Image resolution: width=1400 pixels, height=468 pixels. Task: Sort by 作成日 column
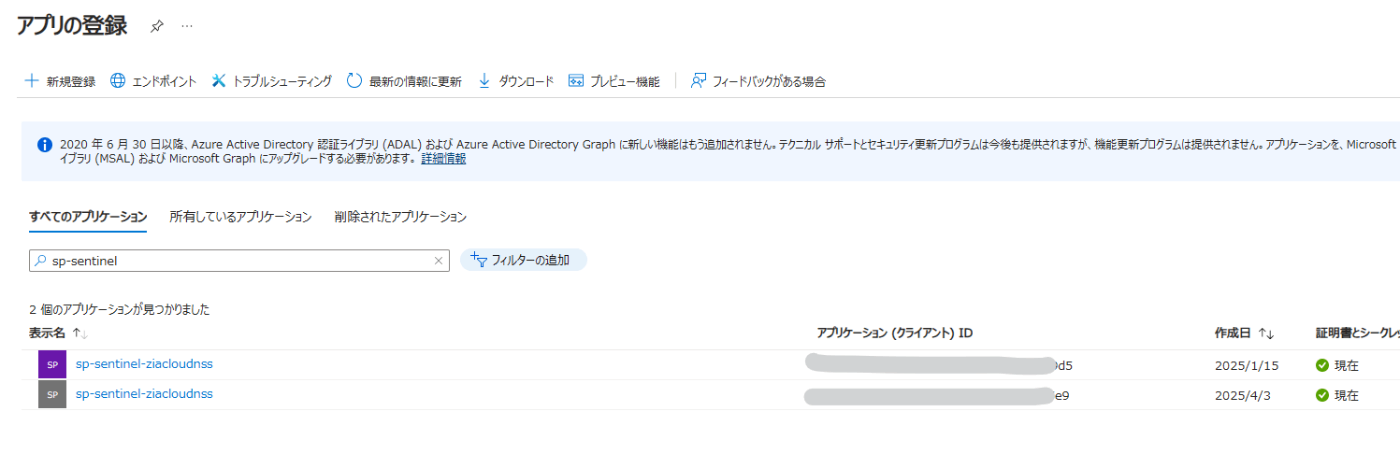point(1244,333)
